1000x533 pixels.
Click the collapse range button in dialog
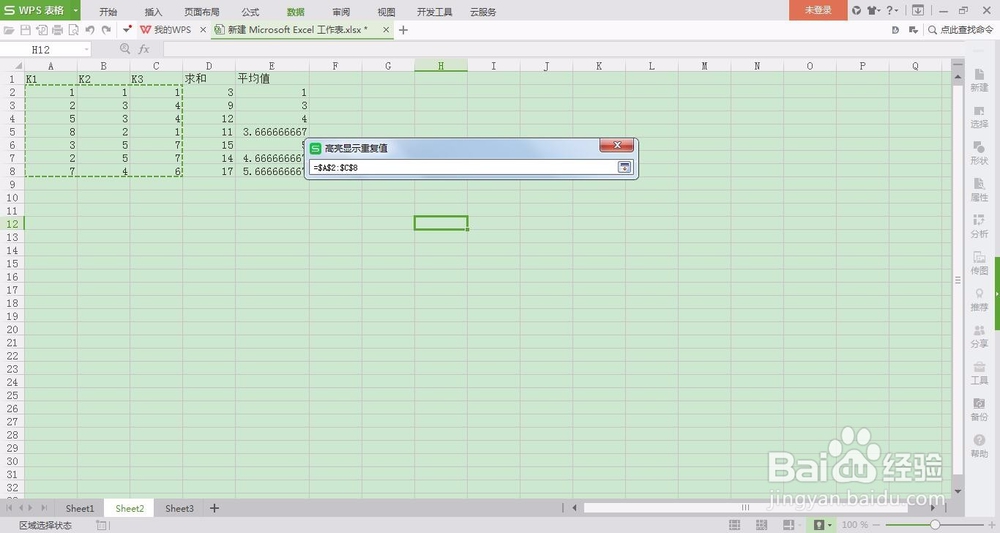(624, 167)
